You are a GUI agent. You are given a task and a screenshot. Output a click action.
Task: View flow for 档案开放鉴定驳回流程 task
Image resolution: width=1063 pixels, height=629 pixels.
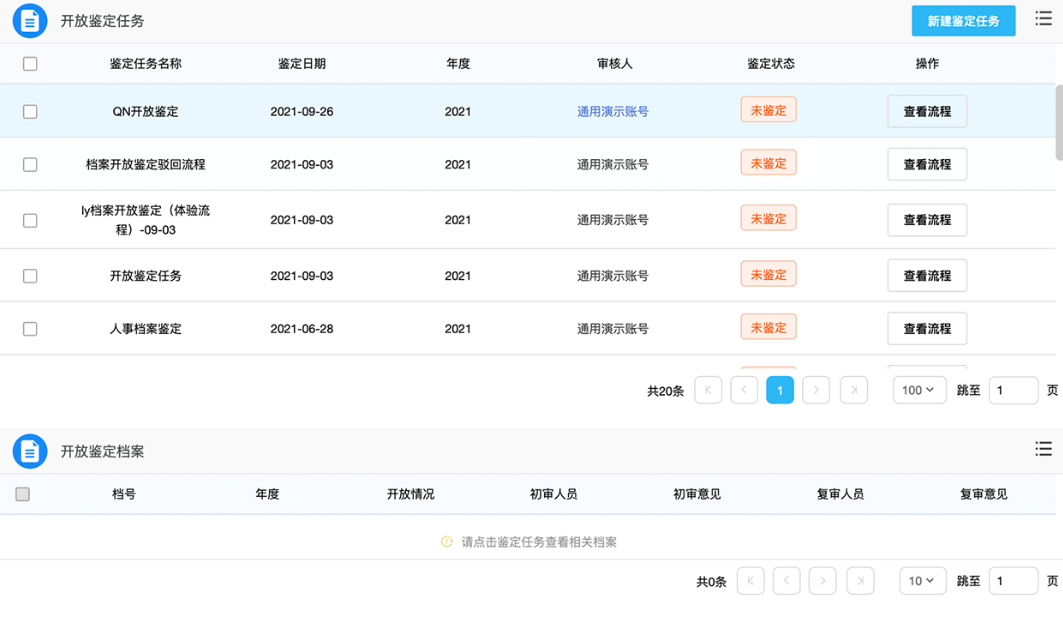(927, 164)
